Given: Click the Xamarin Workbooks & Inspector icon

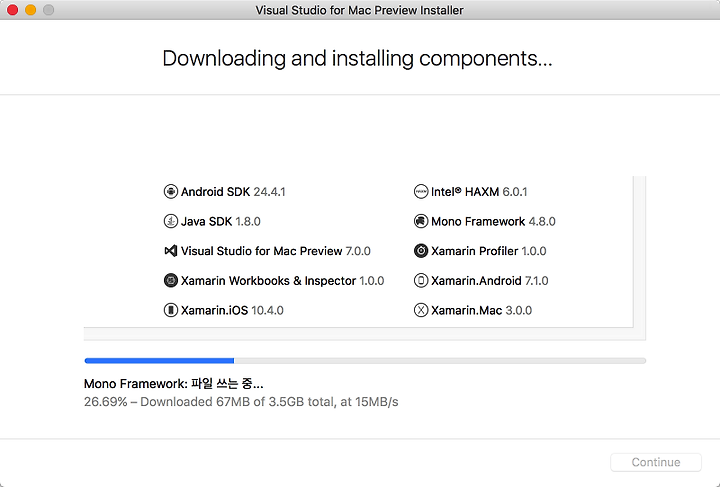Looking at the screenshot, I should (170, 280).
